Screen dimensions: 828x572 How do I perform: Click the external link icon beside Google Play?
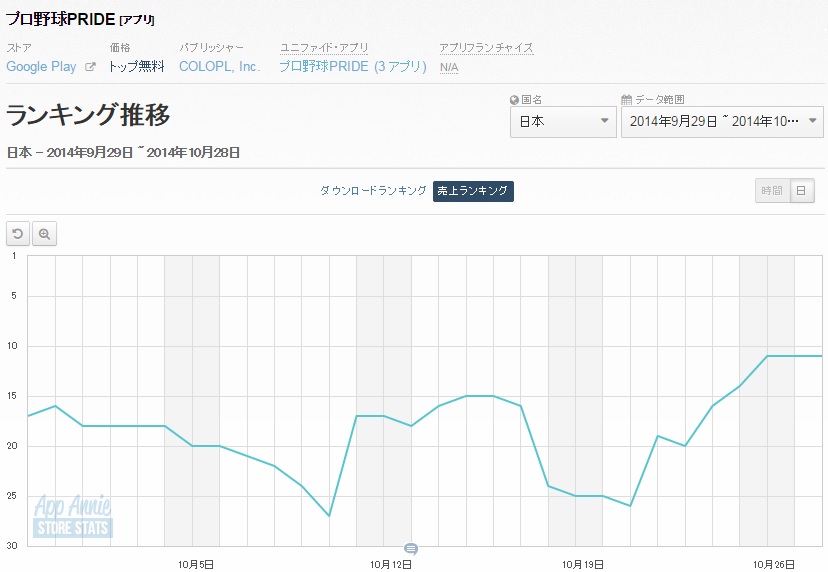coord(90,67)
